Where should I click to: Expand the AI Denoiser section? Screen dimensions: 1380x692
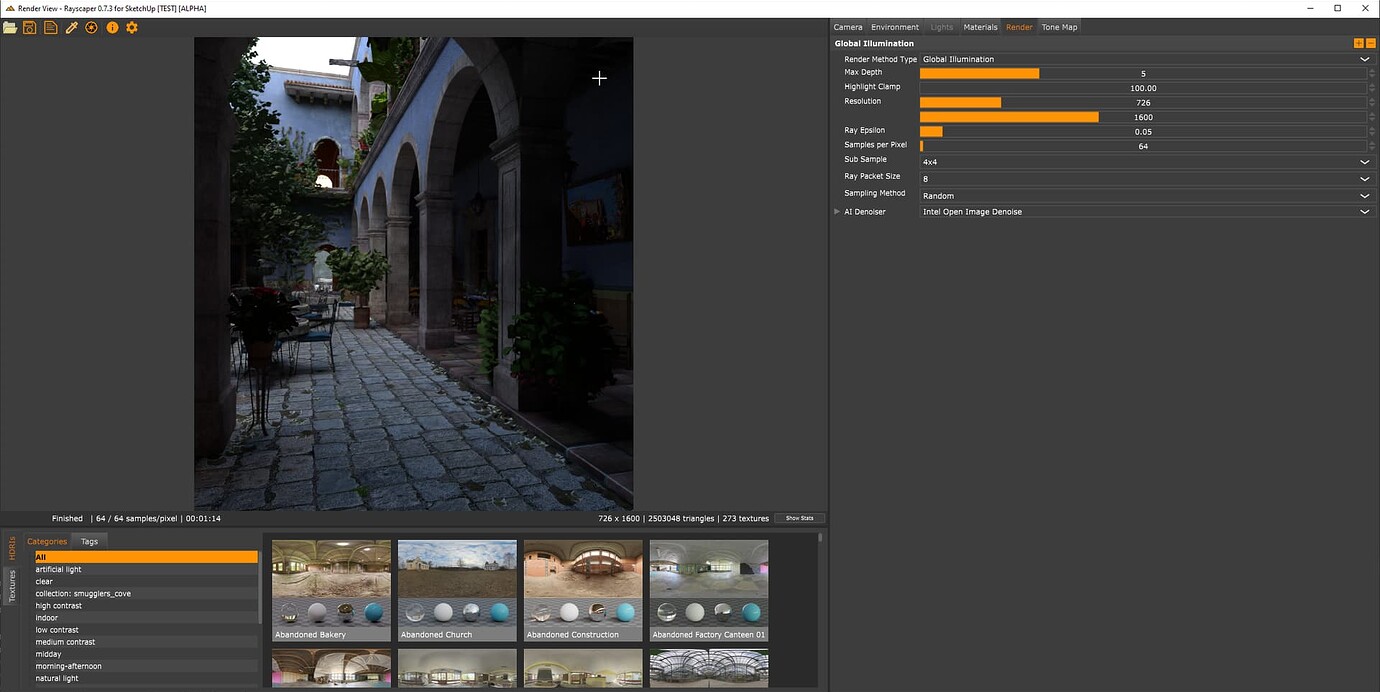(x=837, y=211)
